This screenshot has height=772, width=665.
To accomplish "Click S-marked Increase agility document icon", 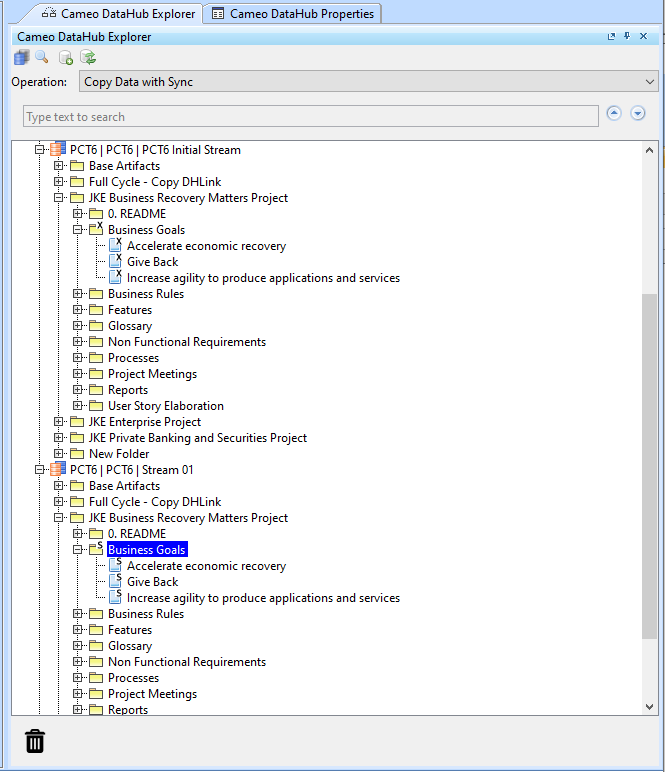I will (115, 597).
